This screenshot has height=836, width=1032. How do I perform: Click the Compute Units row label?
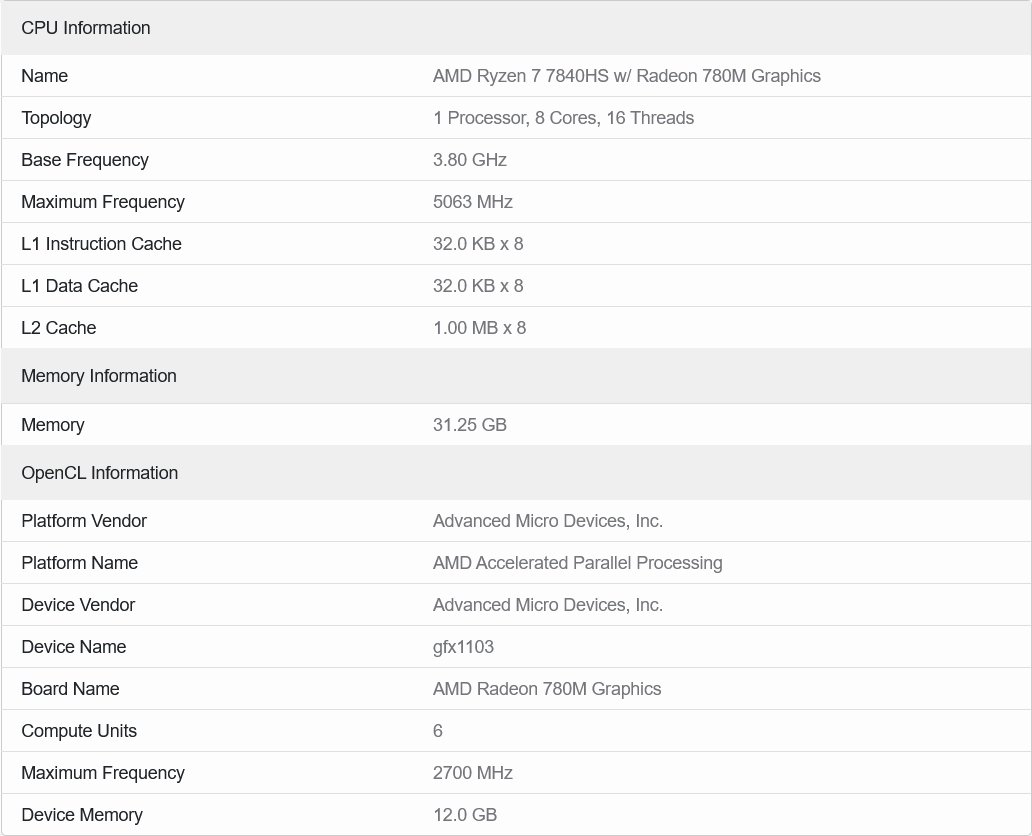tap(79, 731)
